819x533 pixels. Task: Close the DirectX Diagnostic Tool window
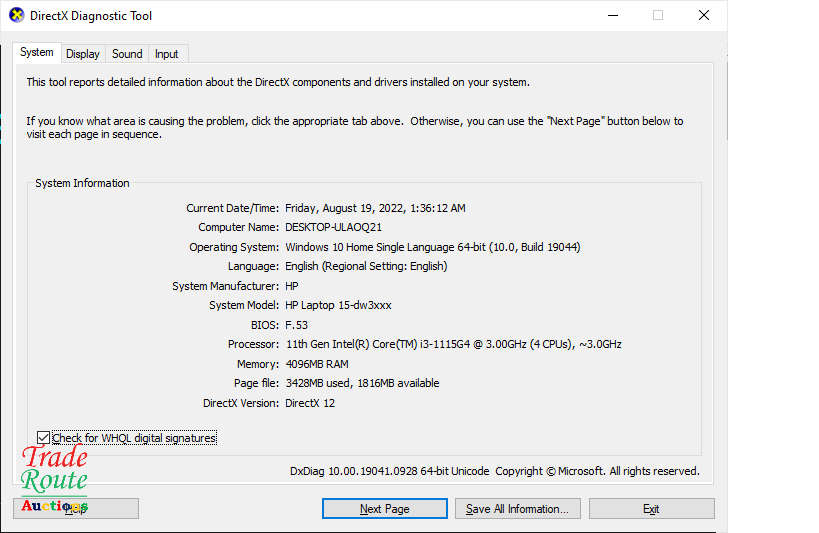point(704,16)
